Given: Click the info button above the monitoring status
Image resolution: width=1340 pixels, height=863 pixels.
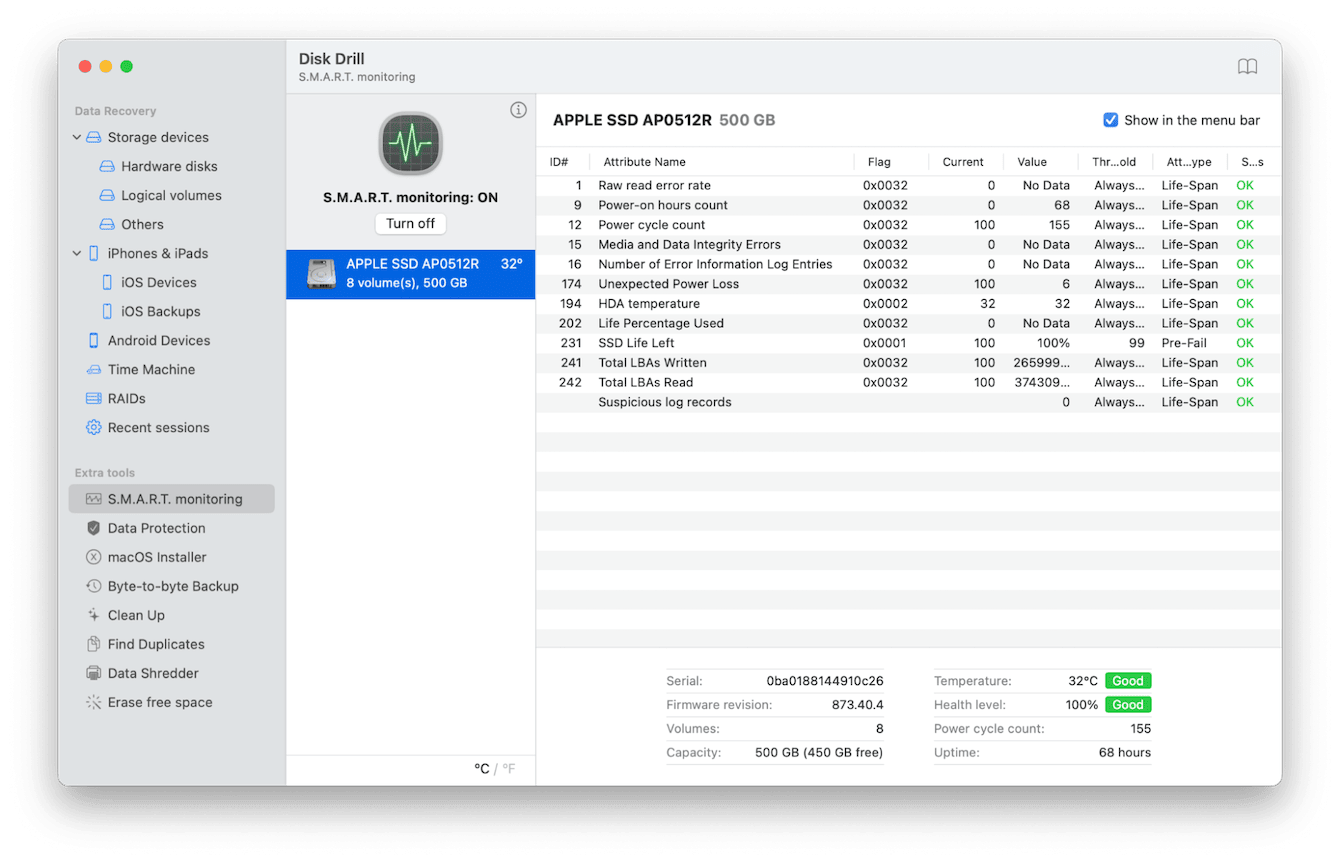Looking at the screenshot, I should pyautogui.click(x=518, y=110).
